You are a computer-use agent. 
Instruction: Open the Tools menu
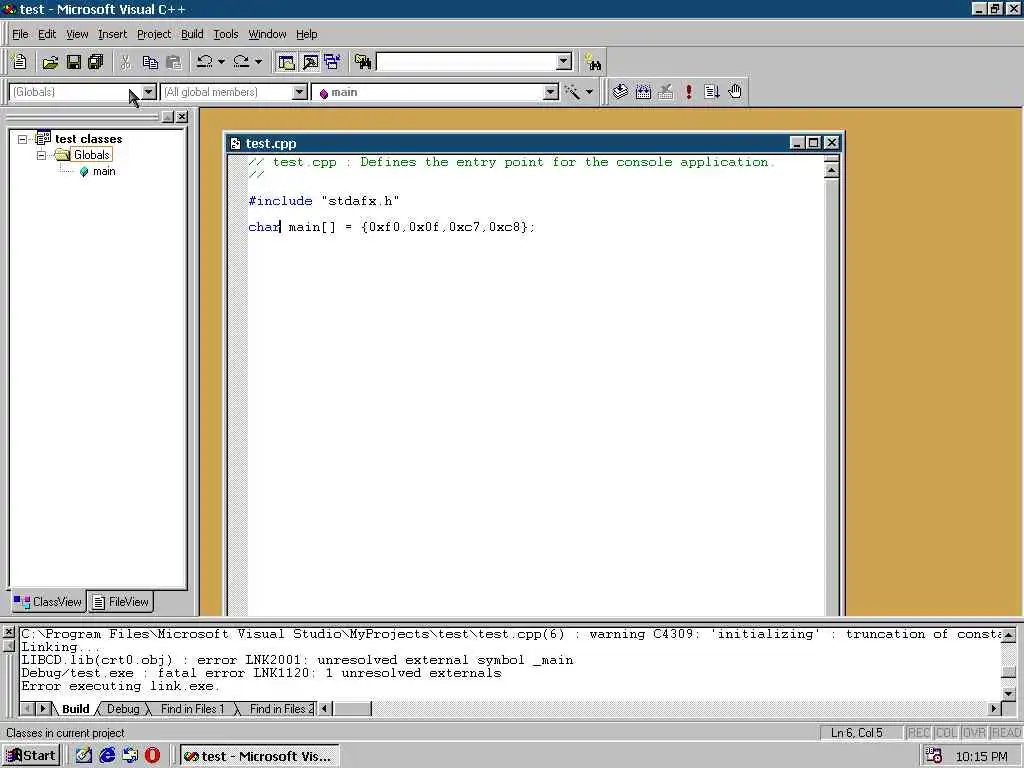pos(226,34)
